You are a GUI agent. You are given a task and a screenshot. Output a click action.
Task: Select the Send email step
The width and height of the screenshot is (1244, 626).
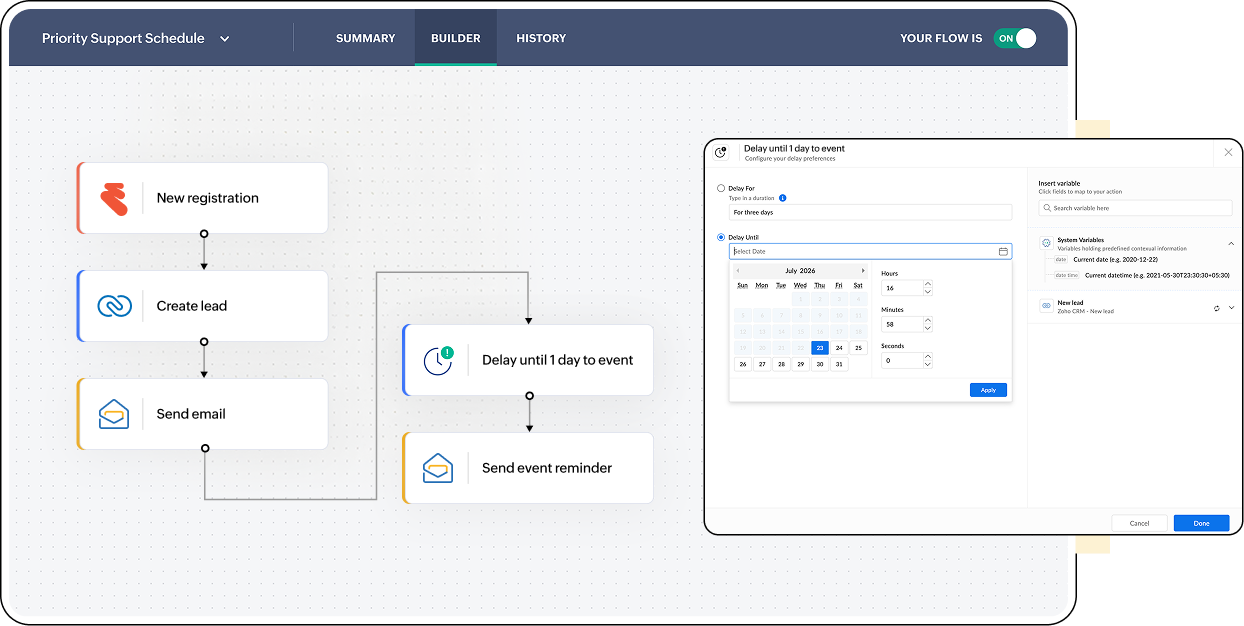[x=203, y=414]
